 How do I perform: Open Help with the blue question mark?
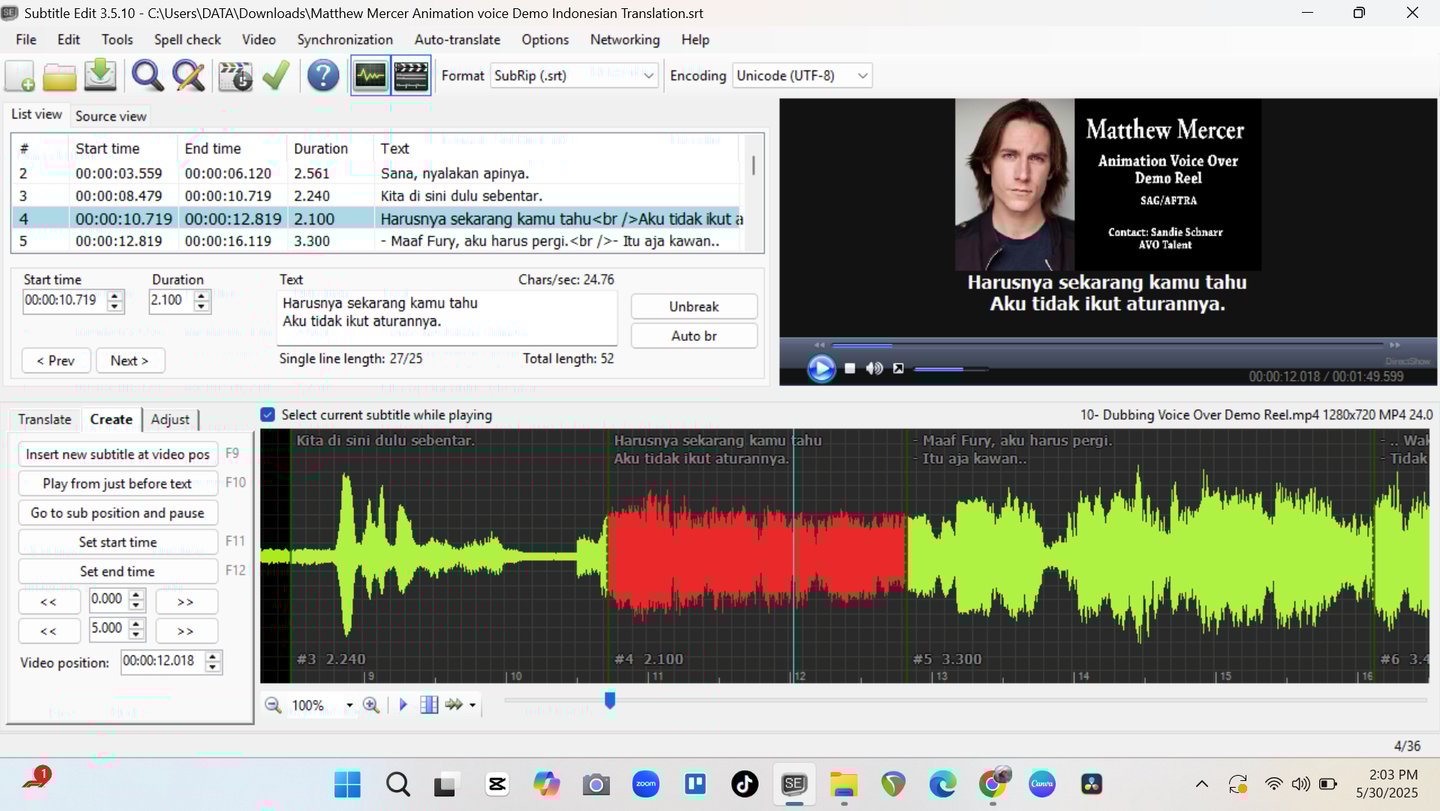tap(323, 76)
